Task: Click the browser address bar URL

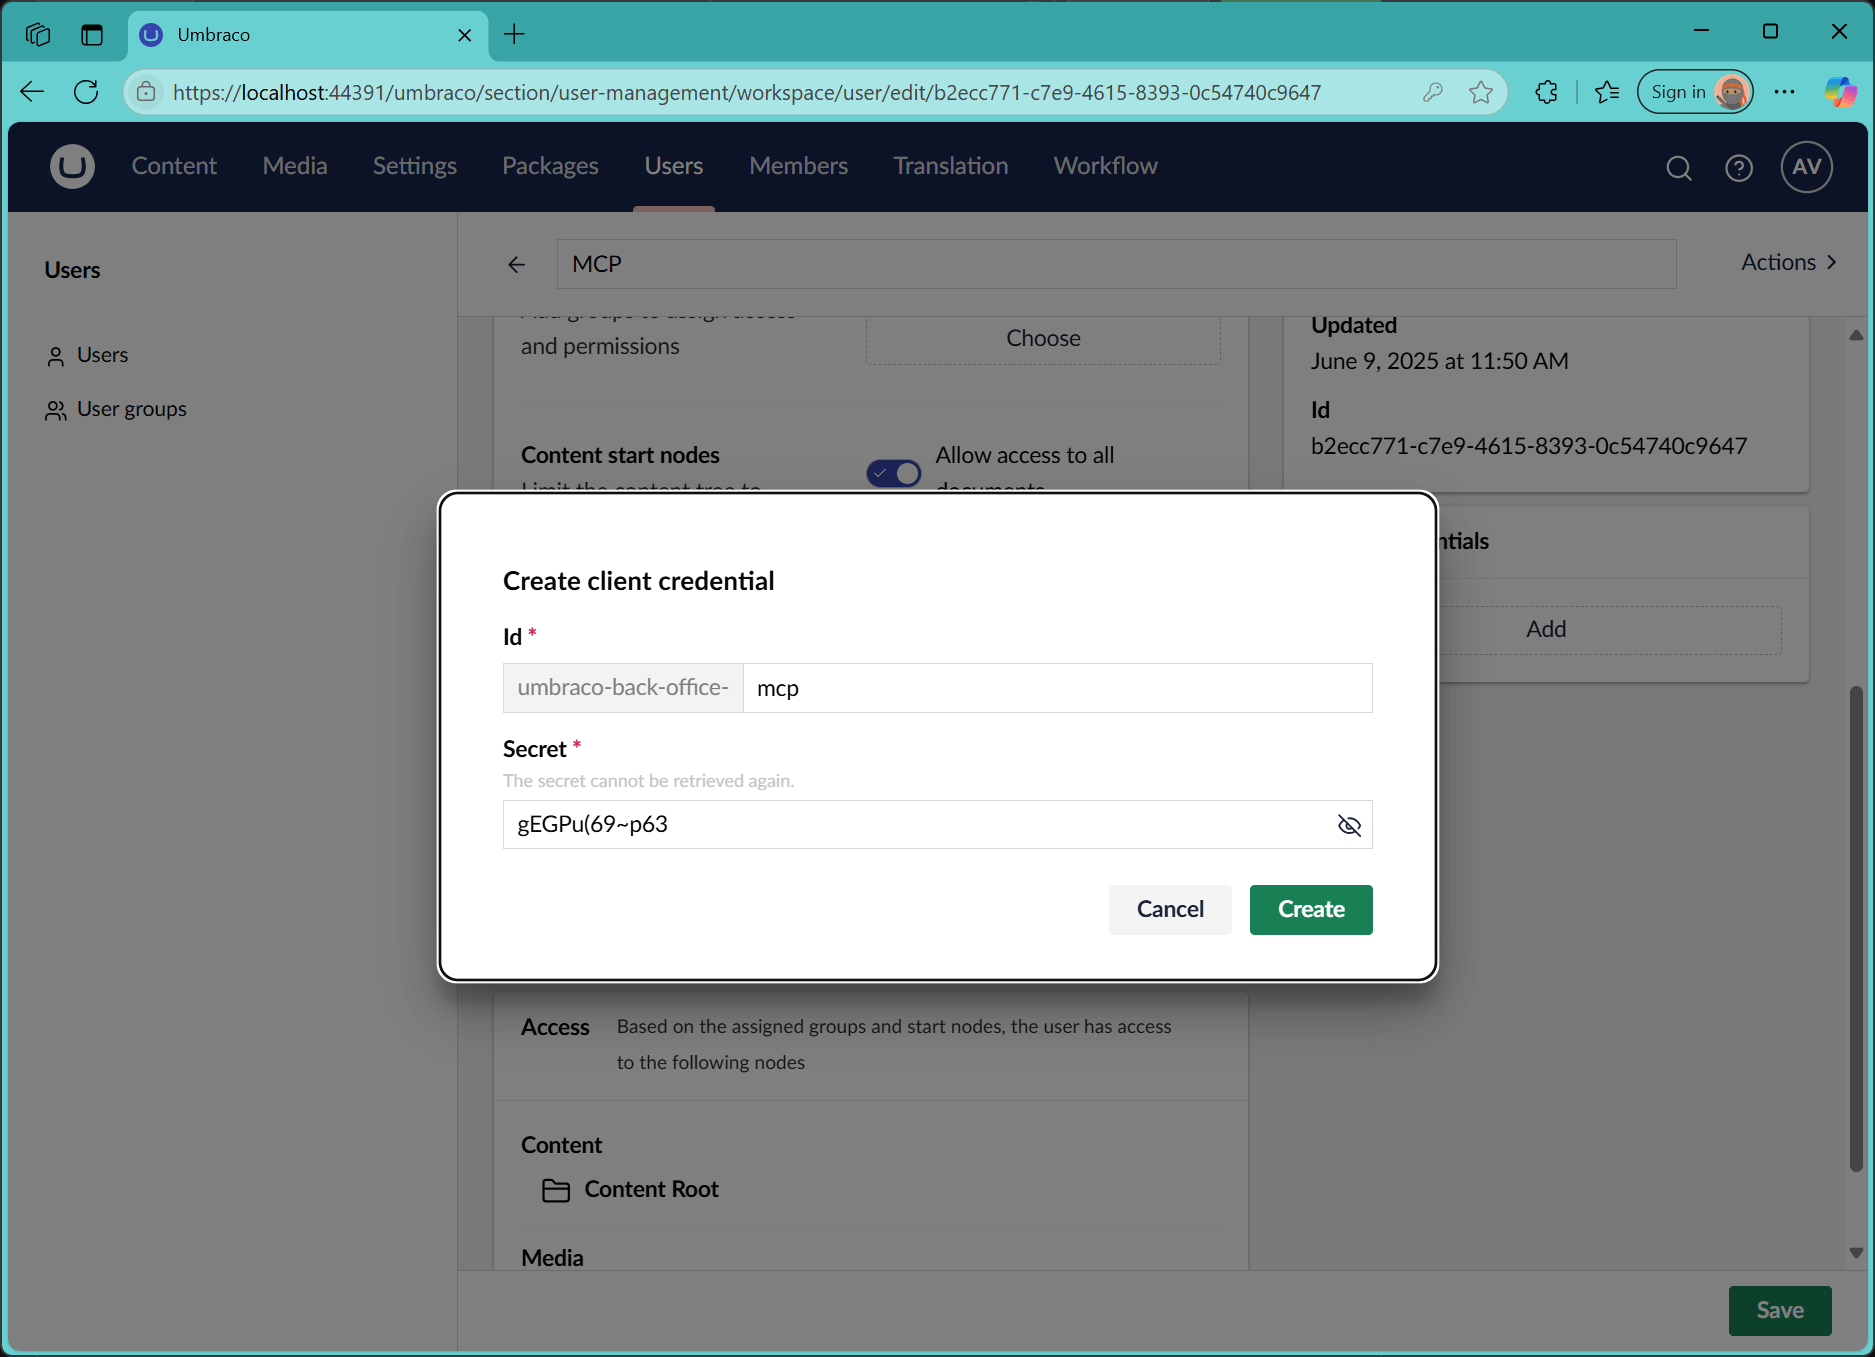Action: coord(747,93)
